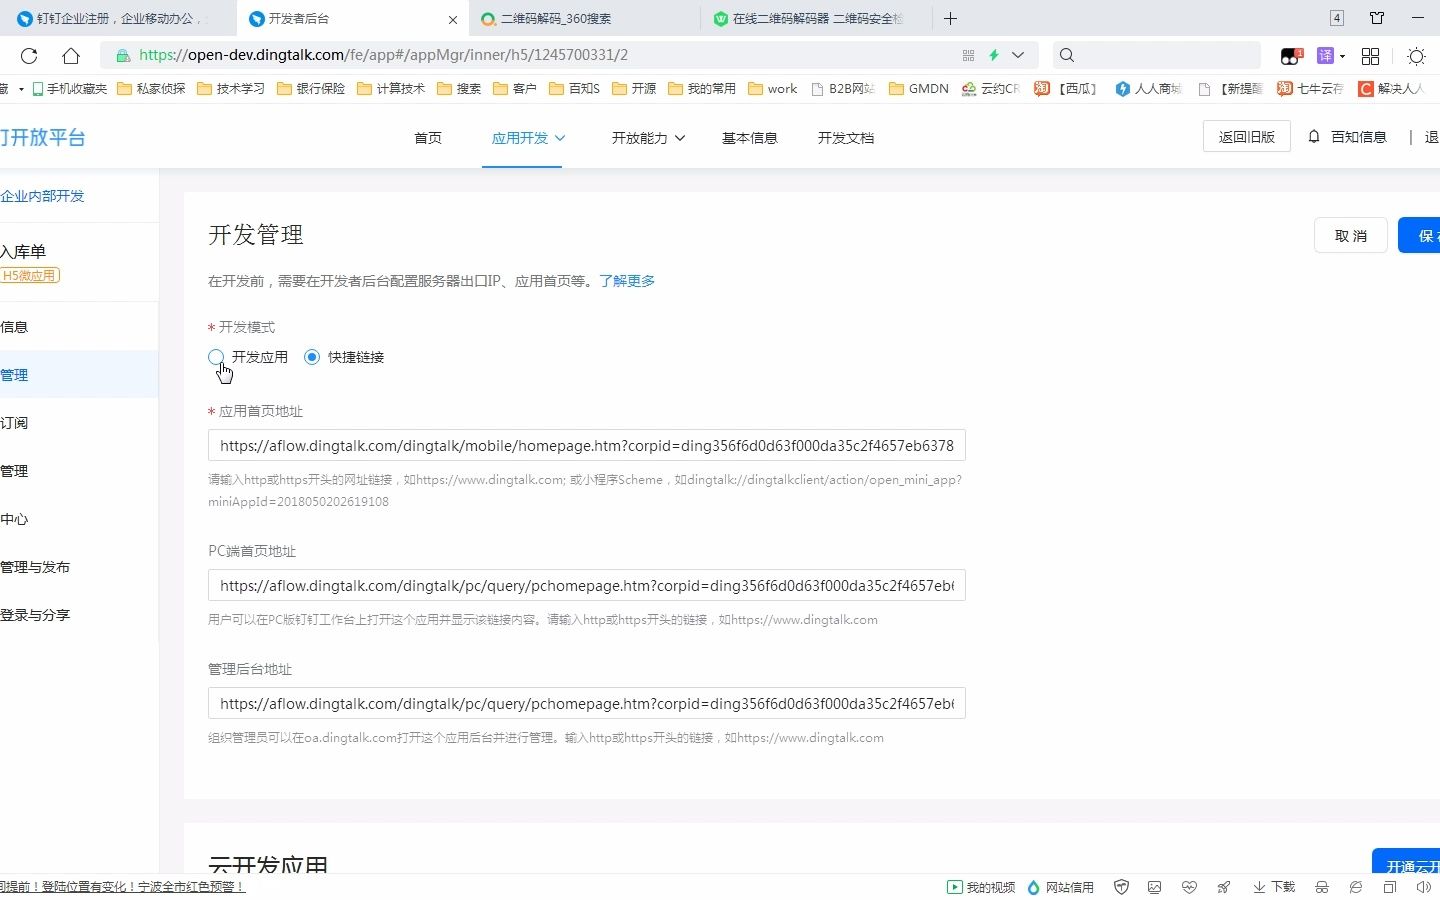Open the 基本信息 menu item
This screenshot has width=1440, height=900.
click(x=750, y=138)
